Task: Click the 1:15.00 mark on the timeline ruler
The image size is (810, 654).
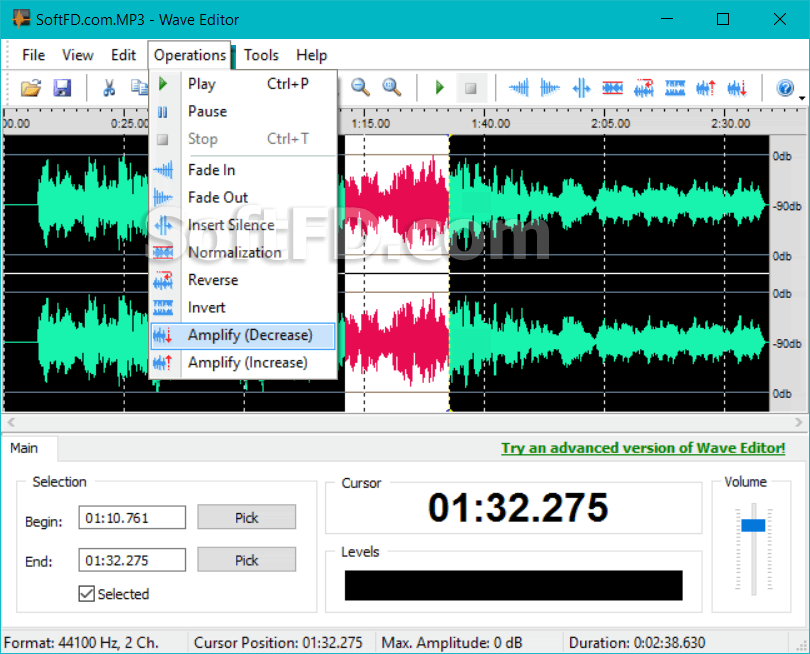Action: click(x=370, y=123)
